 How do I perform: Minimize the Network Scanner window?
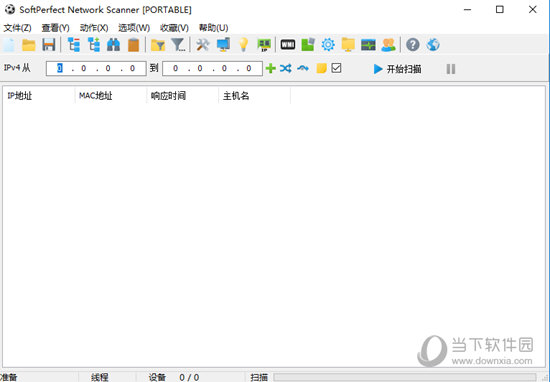click(467, 10)
